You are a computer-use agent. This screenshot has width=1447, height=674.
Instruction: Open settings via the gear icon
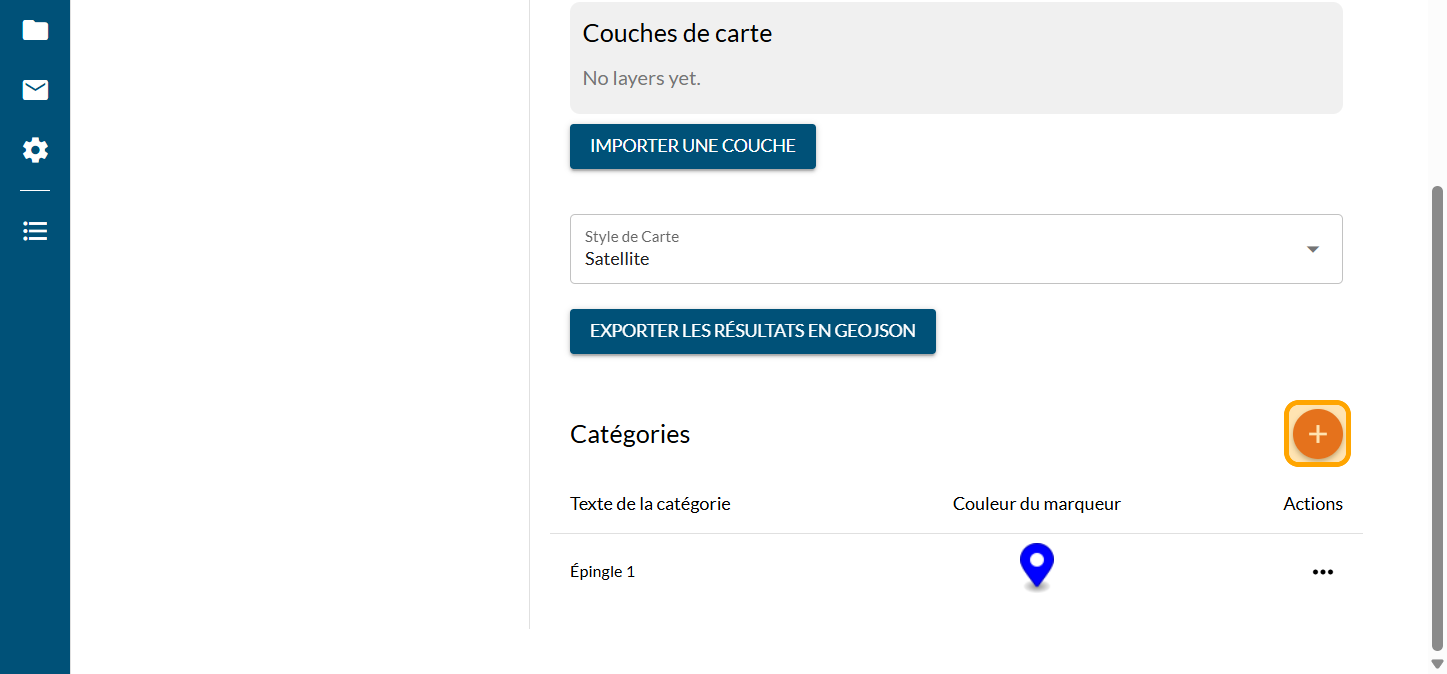pyautogui.click(x=35, y=151)
